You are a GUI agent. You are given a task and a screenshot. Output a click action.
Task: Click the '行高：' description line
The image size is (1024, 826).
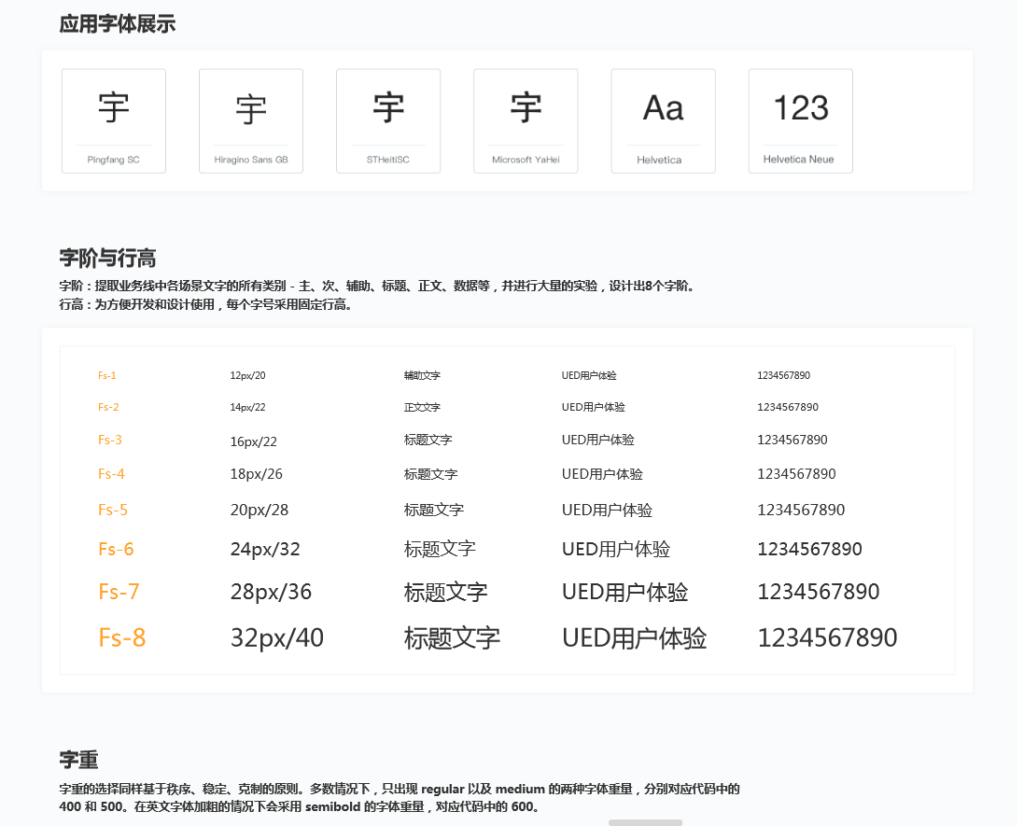pyautogui.click(x=206, y=304)
